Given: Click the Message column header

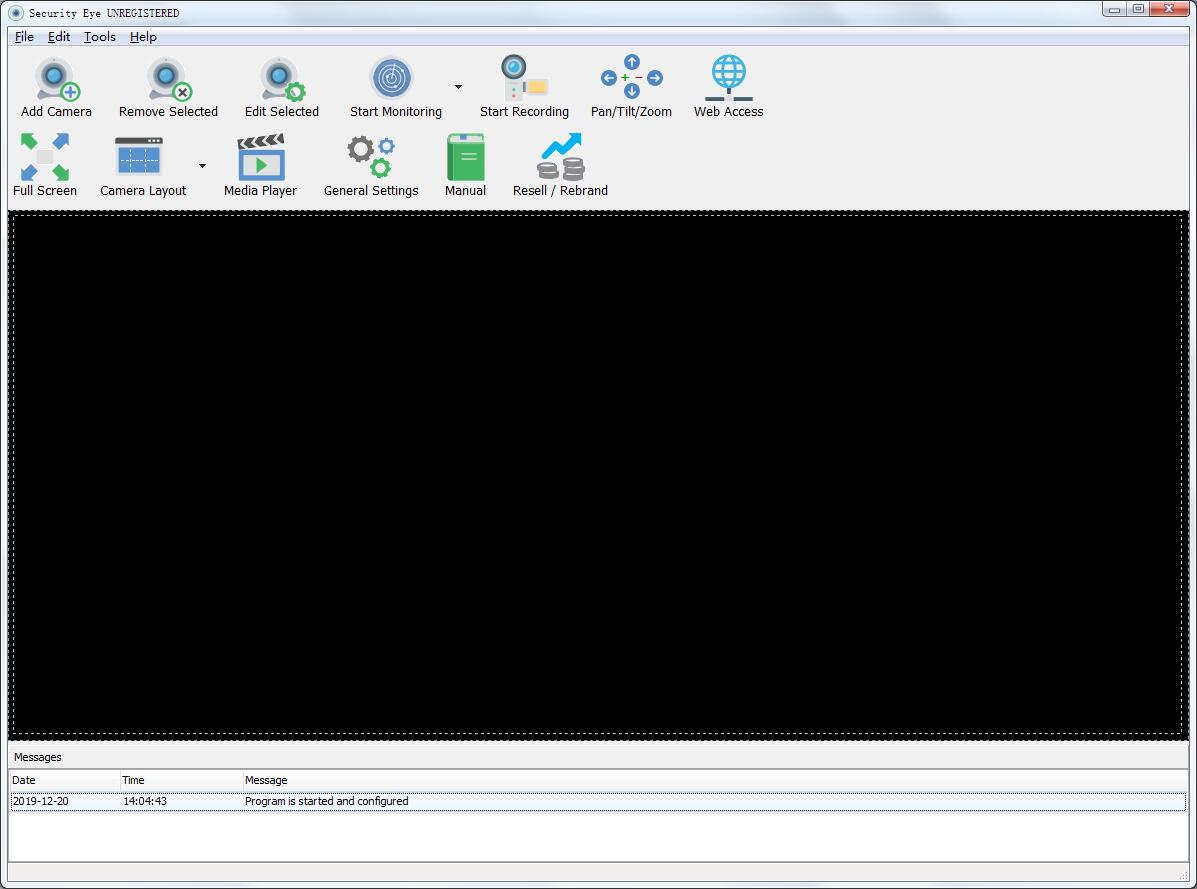Looking at the screenshot, I should [x=266, y=780].
